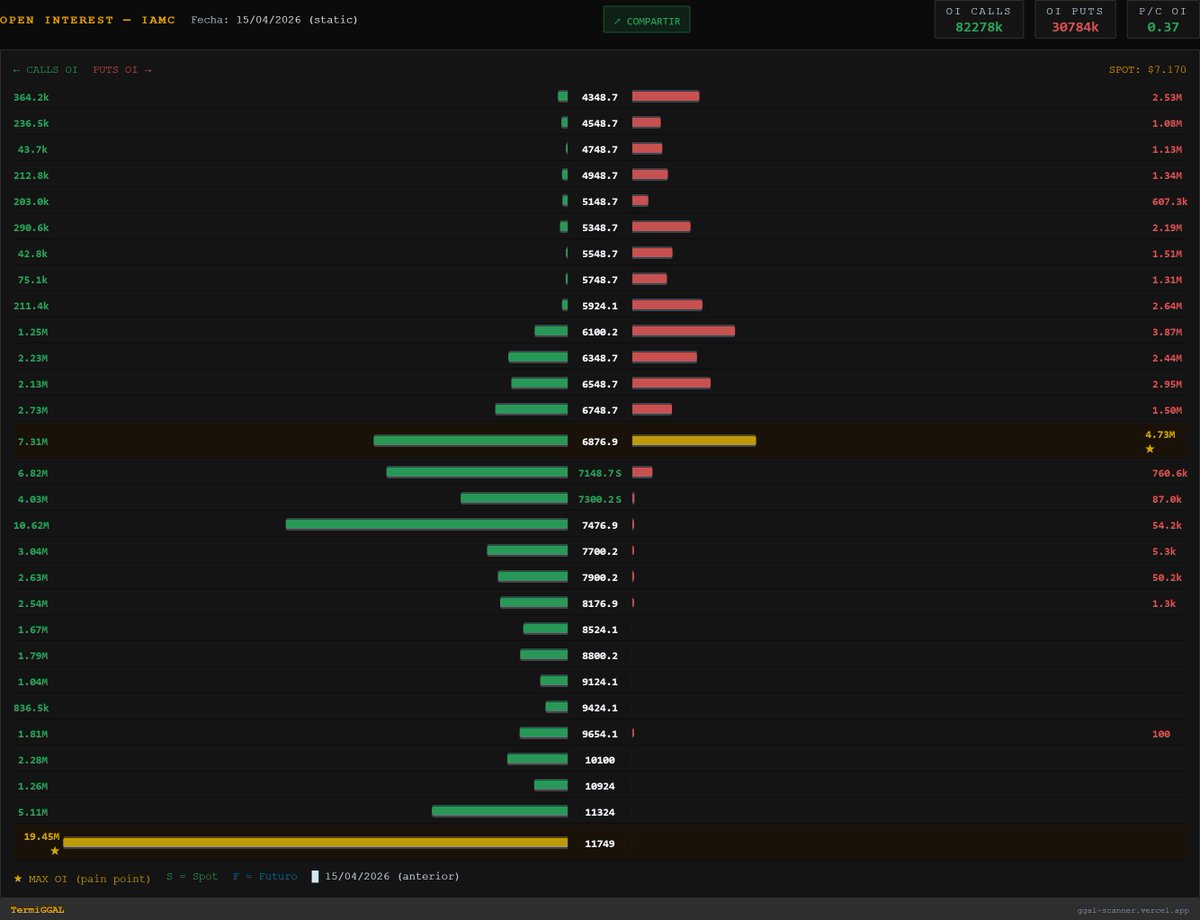Viewport: 1200px width, 920px height.
Task: Click the green calls bar at strike 7476.9
Action: click(427, 524)
